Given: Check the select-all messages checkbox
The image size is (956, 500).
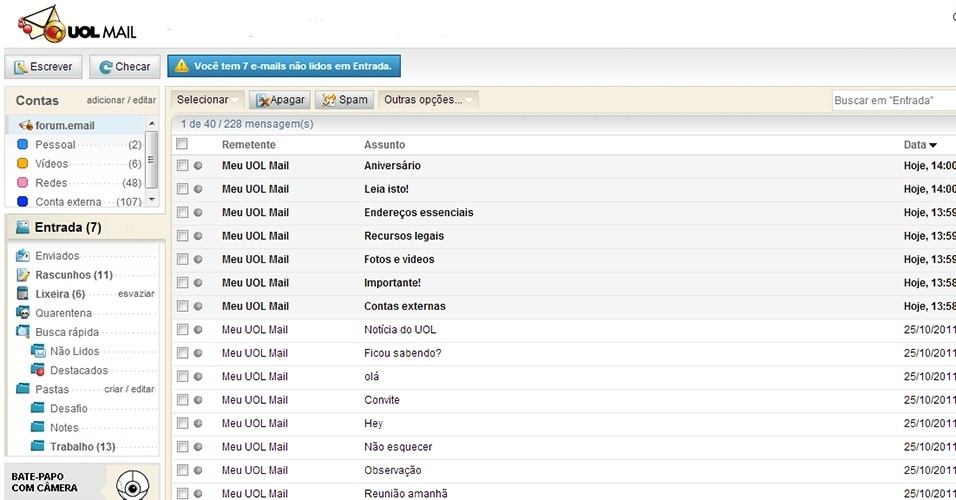Looking at the screenshot, I should click(x=182, y=145).
